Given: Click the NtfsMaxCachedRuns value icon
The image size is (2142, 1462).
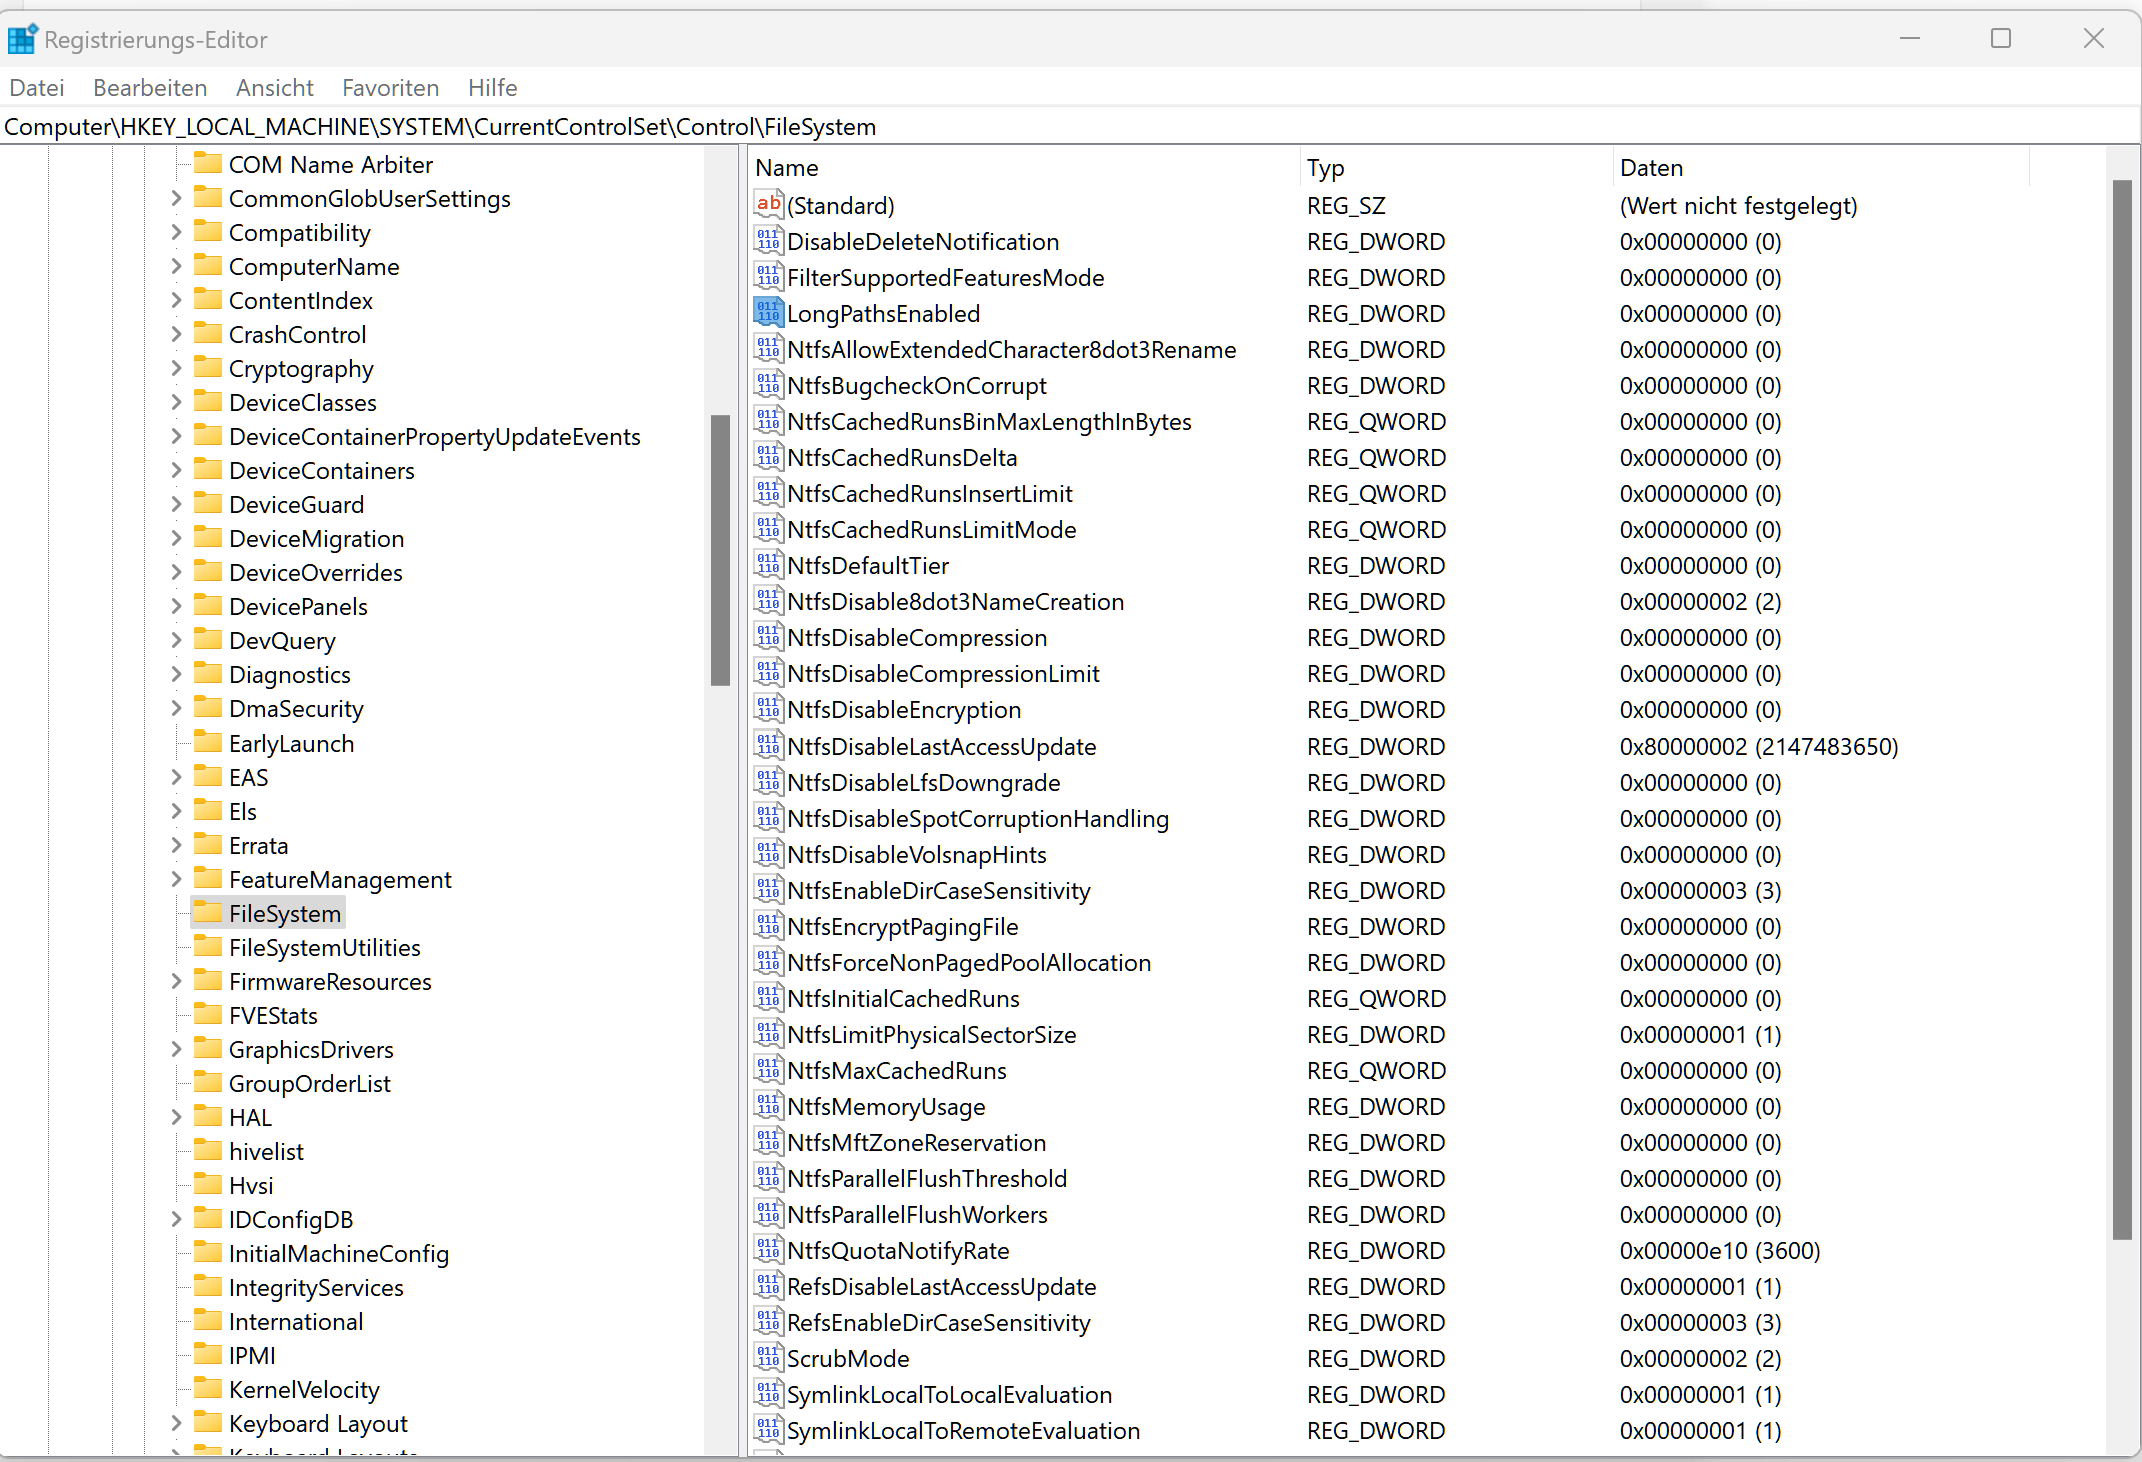Looking at the screenshot, I should 768,1070.
